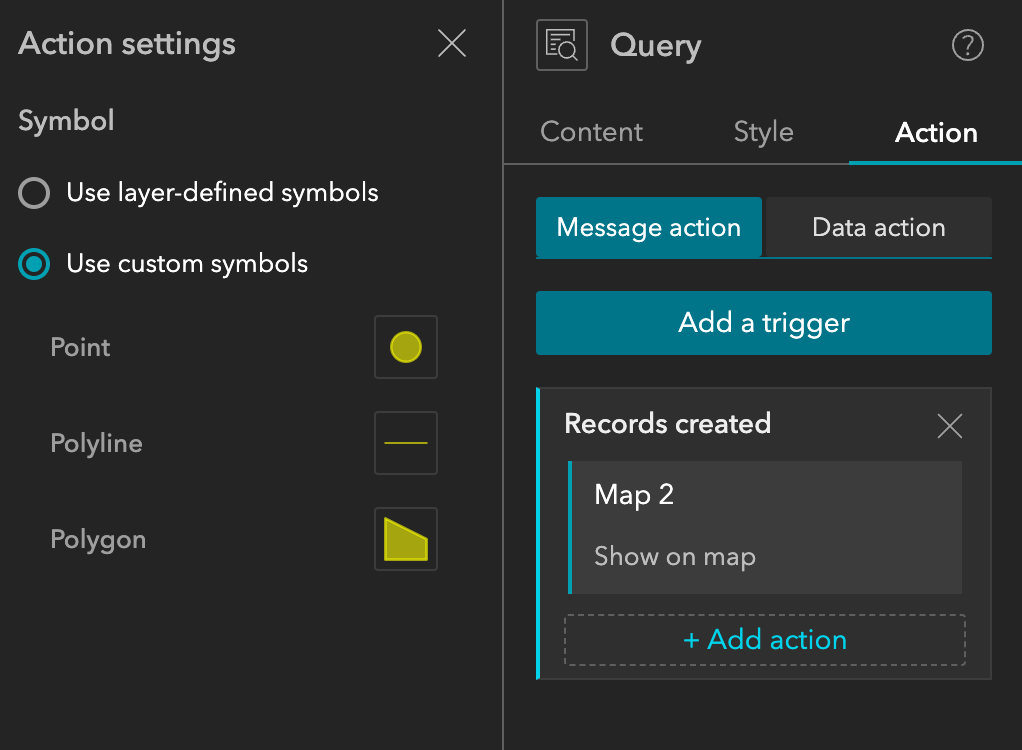Select the Action tab
The width and height of the screenshot is (1022, 750).
coord(936,133)
